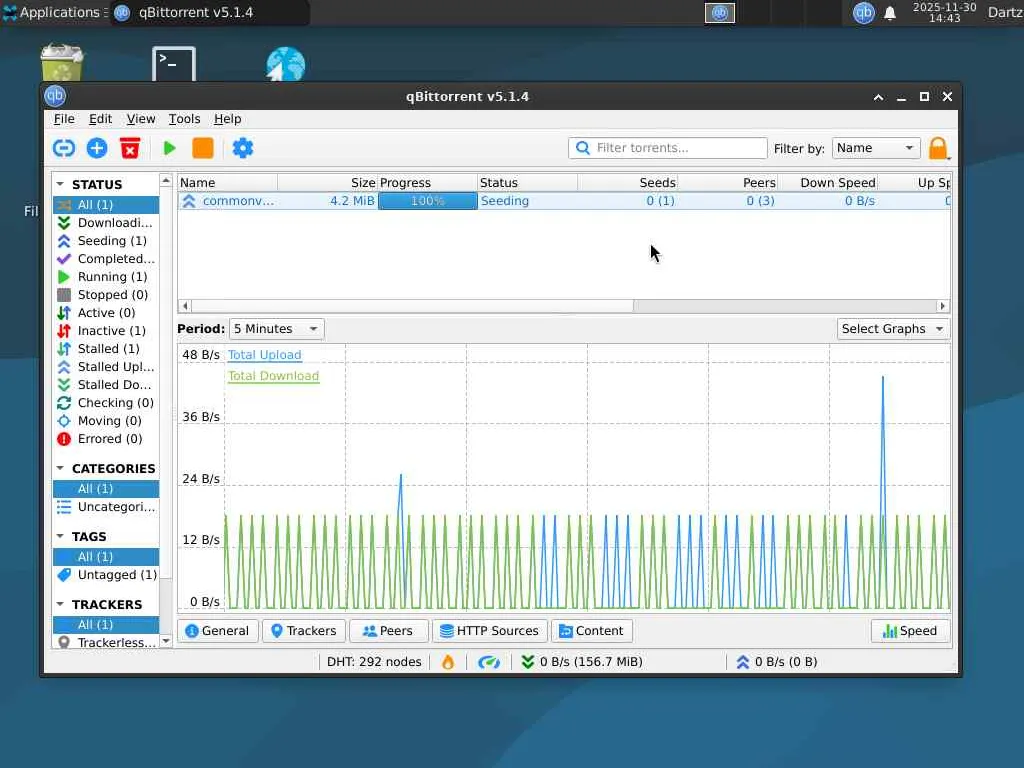
Task: Click the Add torrent link toolbar icon
Action: point(63,148)
